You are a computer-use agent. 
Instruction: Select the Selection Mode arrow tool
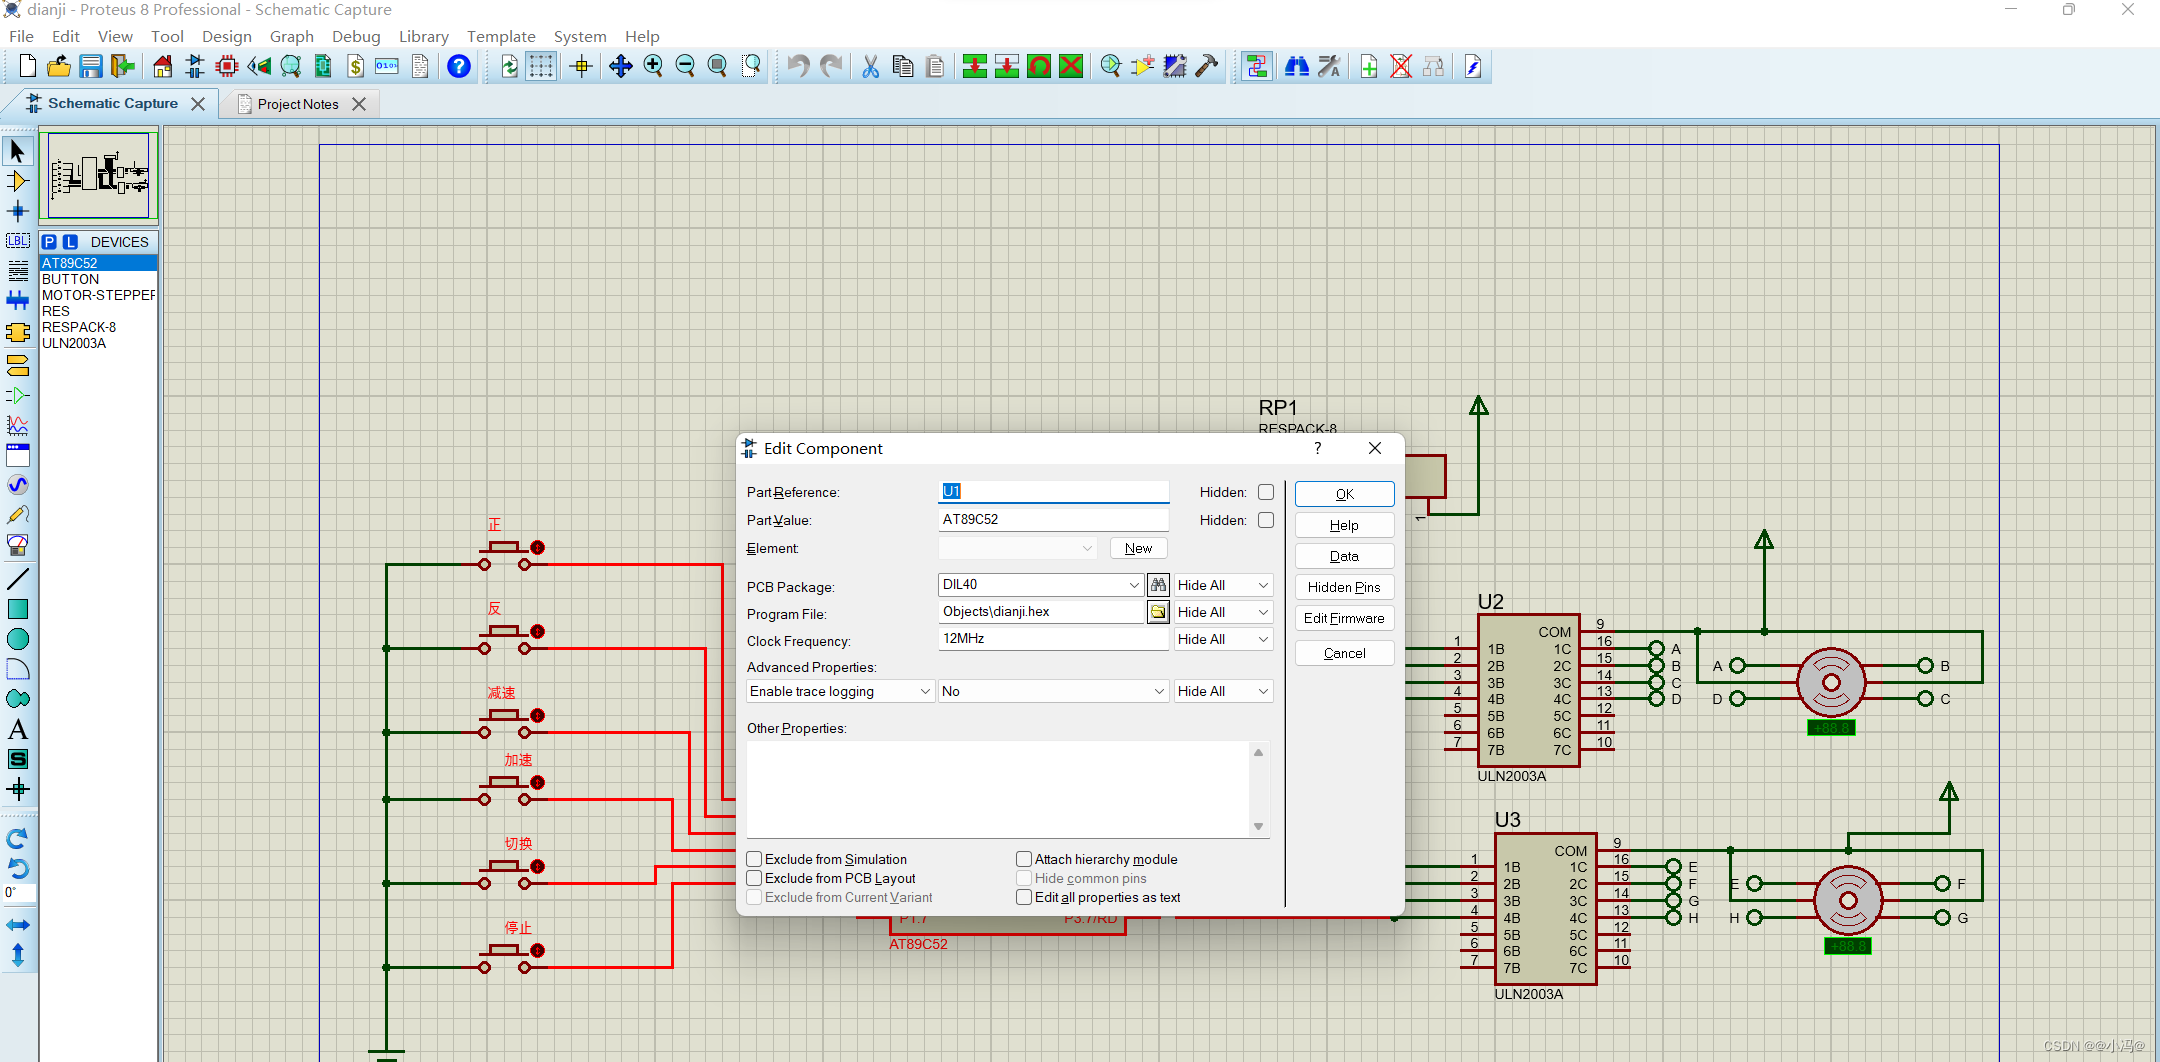tap(18, 151)
